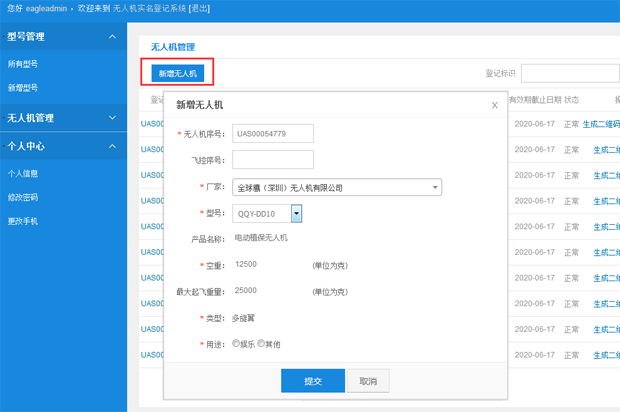Expand the 无人机管理 sidebar section chevron
The height and width of the screenshot is (412, 620).
[x=112, y=118]
